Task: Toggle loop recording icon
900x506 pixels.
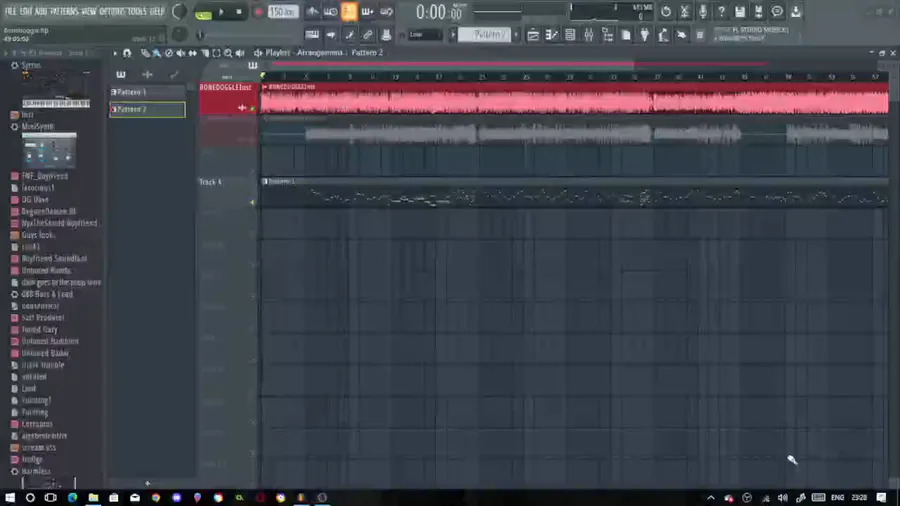Action: click(386, 11)
